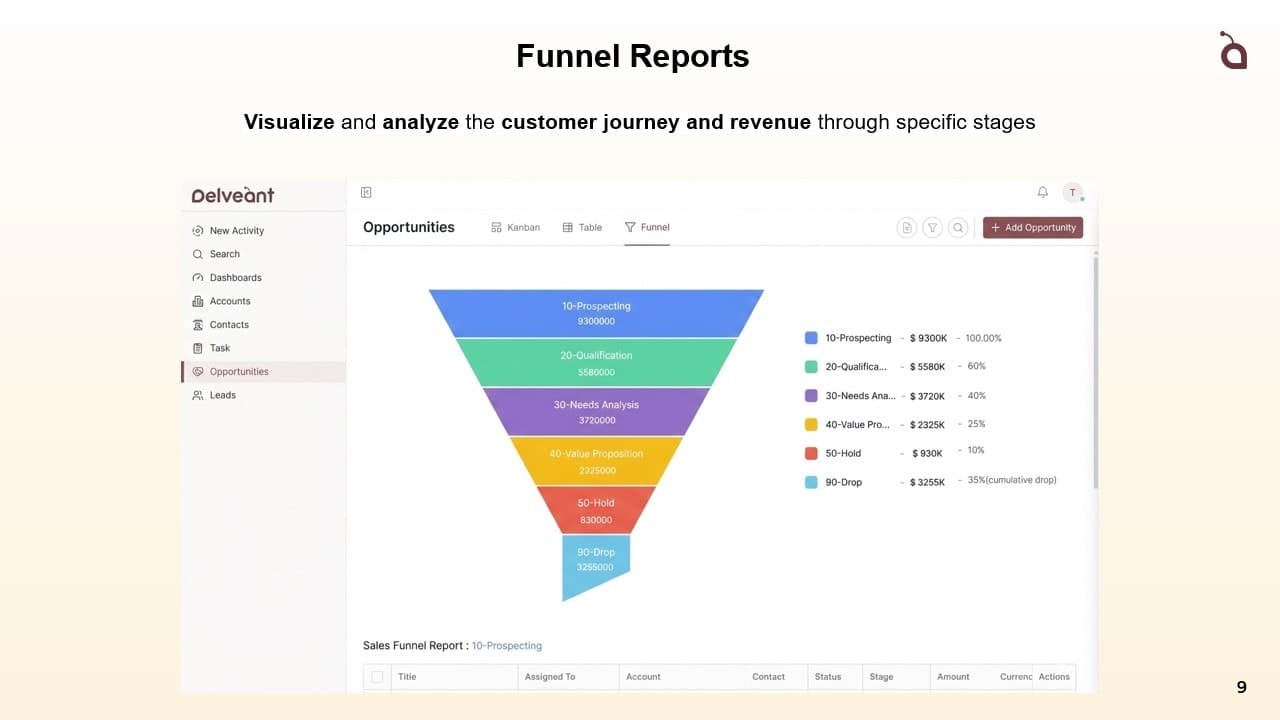Open the 10-Prospecting report link
The height and width of the screenshot is (720, 1280).
506,645
